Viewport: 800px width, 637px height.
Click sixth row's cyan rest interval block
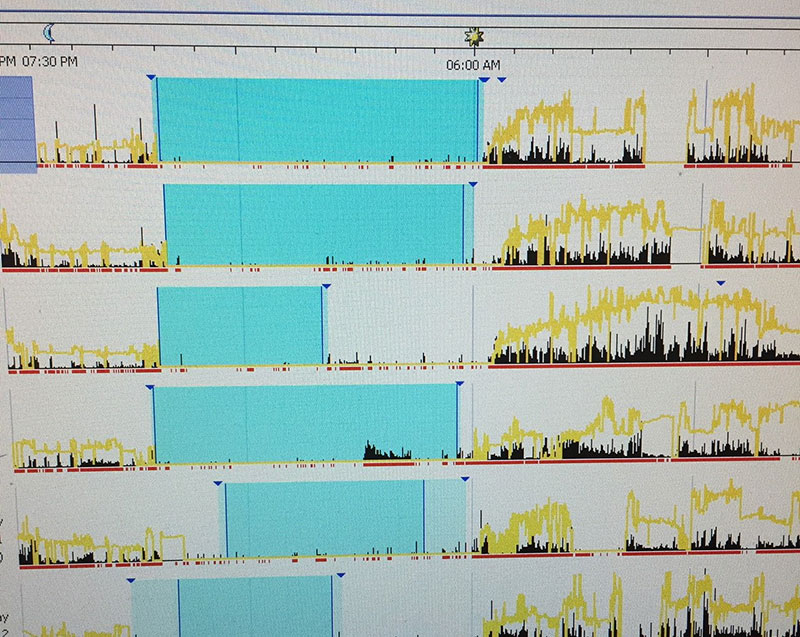pos(235,606)
